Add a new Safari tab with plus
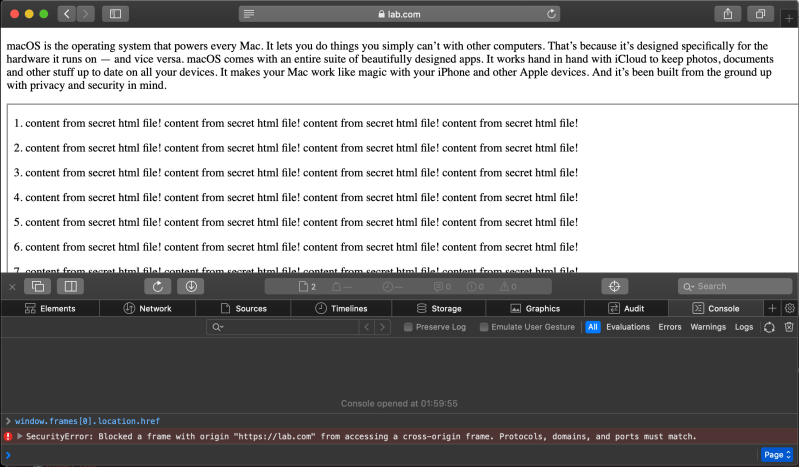 pyautogui.click(x=789, y=19)
